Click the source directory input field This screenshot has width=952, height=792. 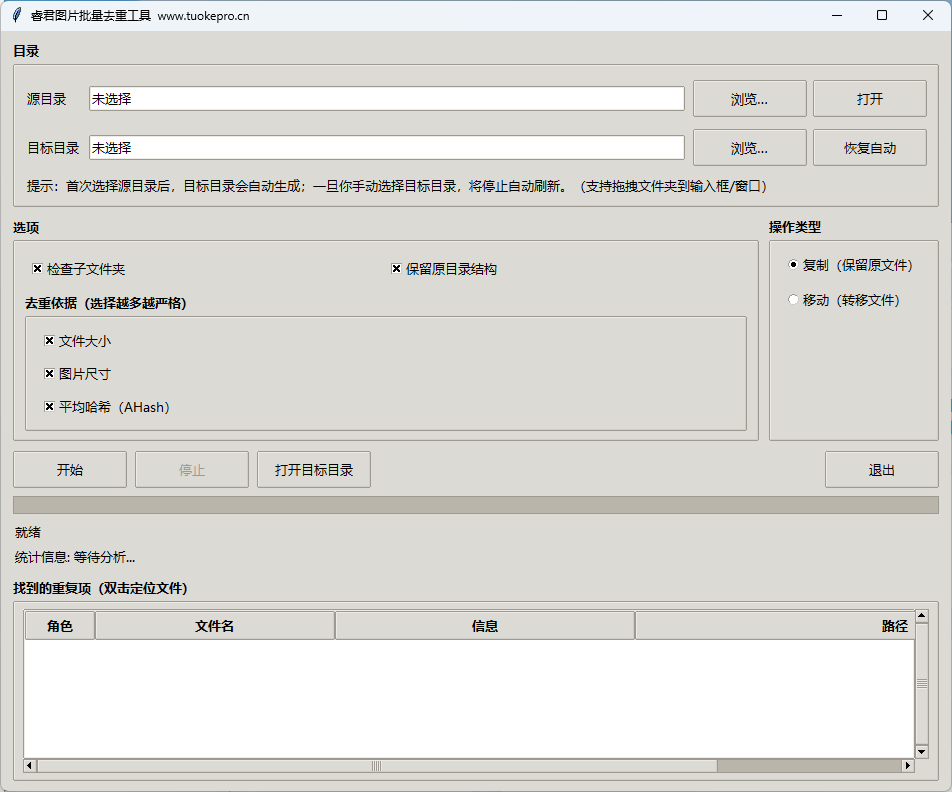coord(387,98)
